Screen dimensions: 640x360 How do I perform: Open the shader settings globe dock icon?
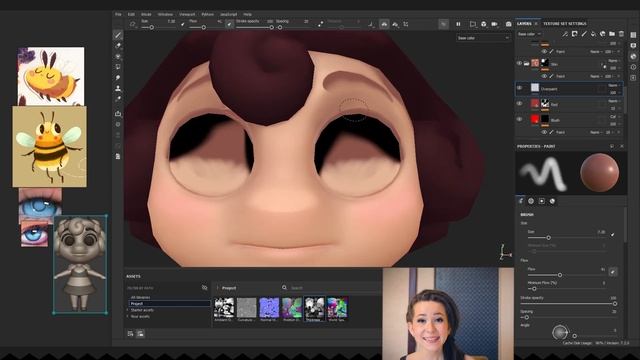633,56
